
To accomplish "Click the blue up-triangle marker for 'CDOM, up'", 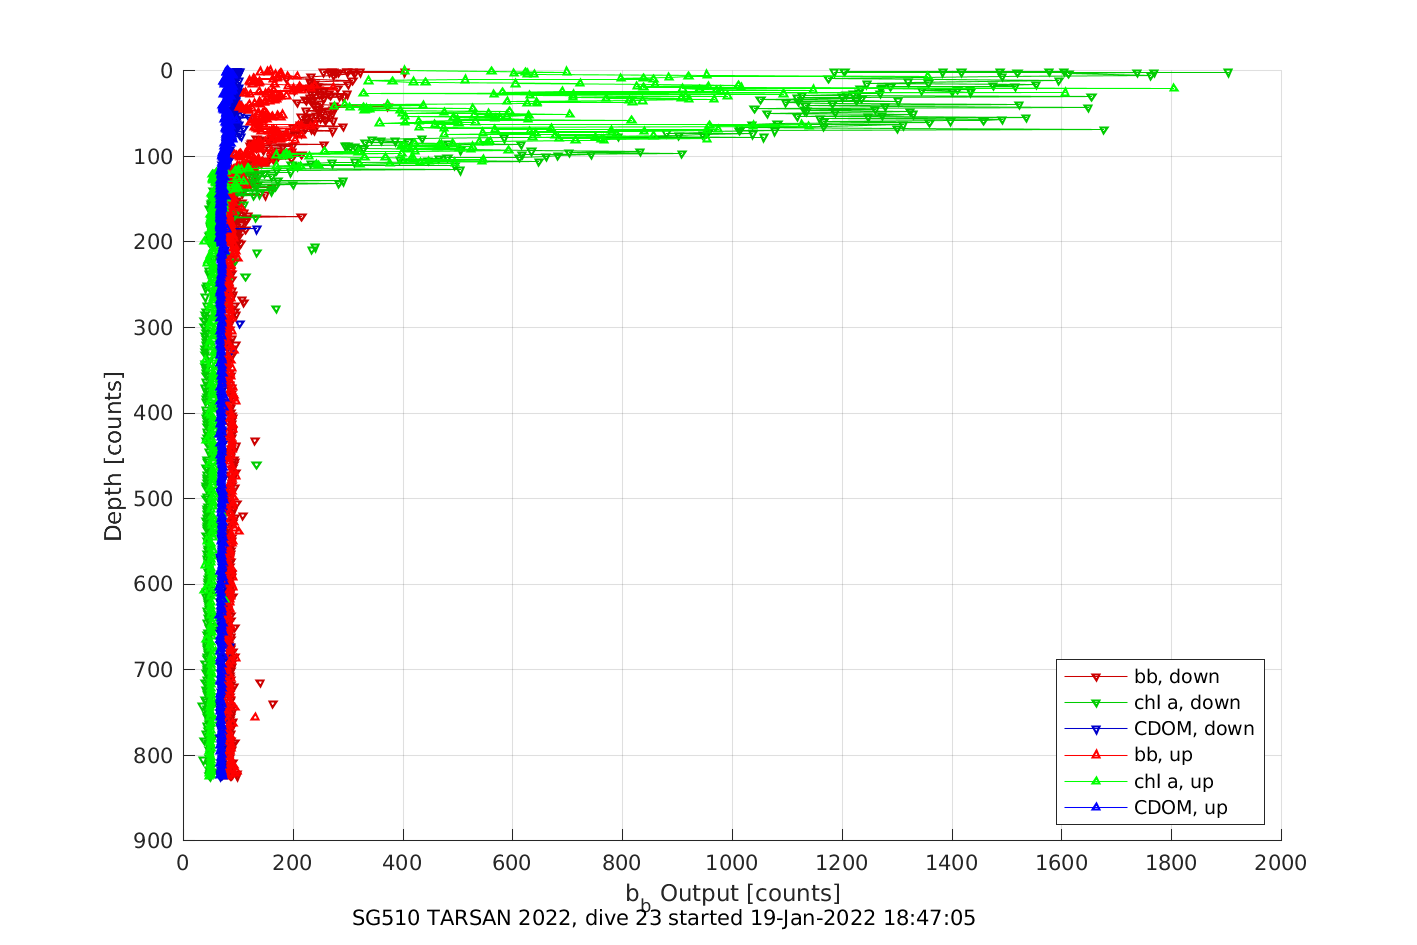I will coord(1095,807).
